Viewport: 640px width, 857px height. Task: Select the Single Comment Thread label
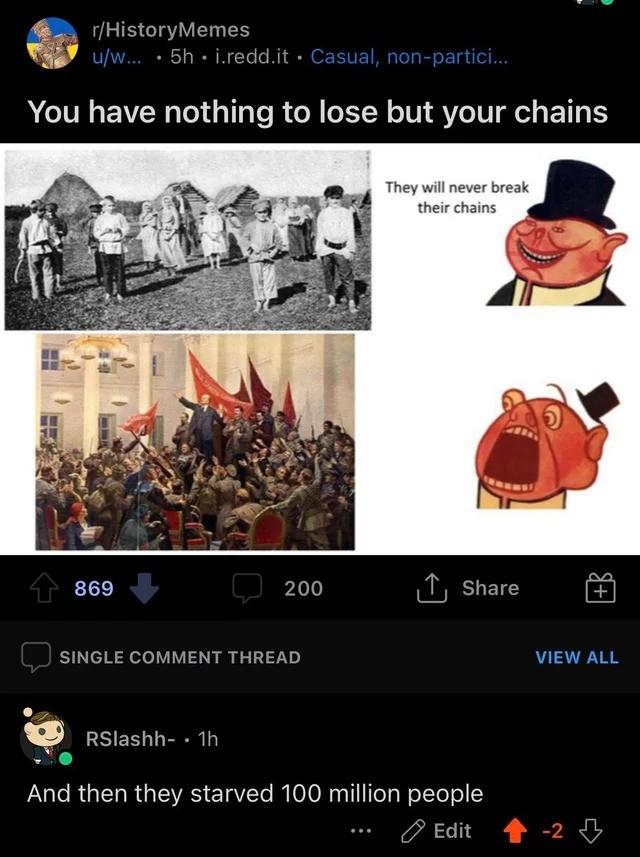tap(180, 657)
